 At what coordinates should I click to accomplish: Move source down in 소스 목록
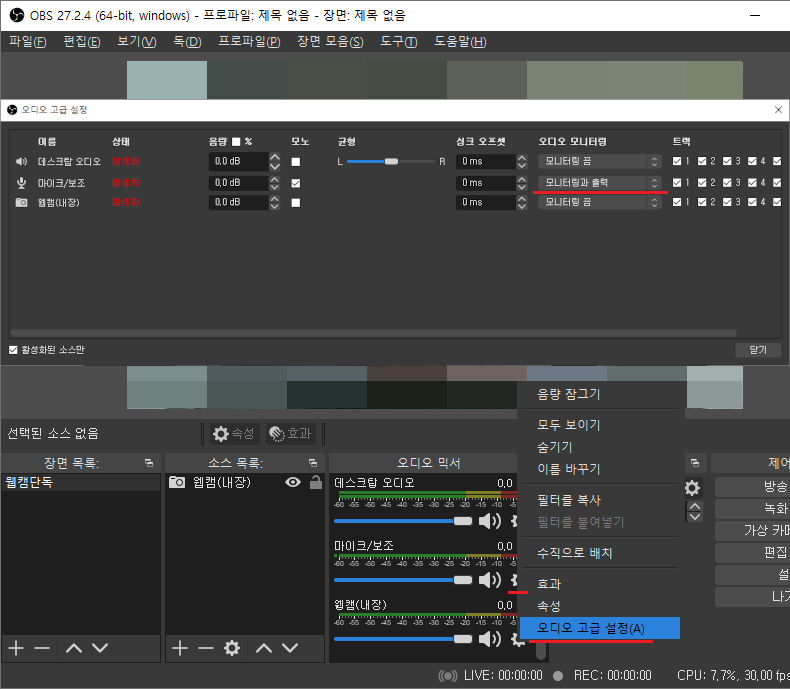[x=290, y=648]
